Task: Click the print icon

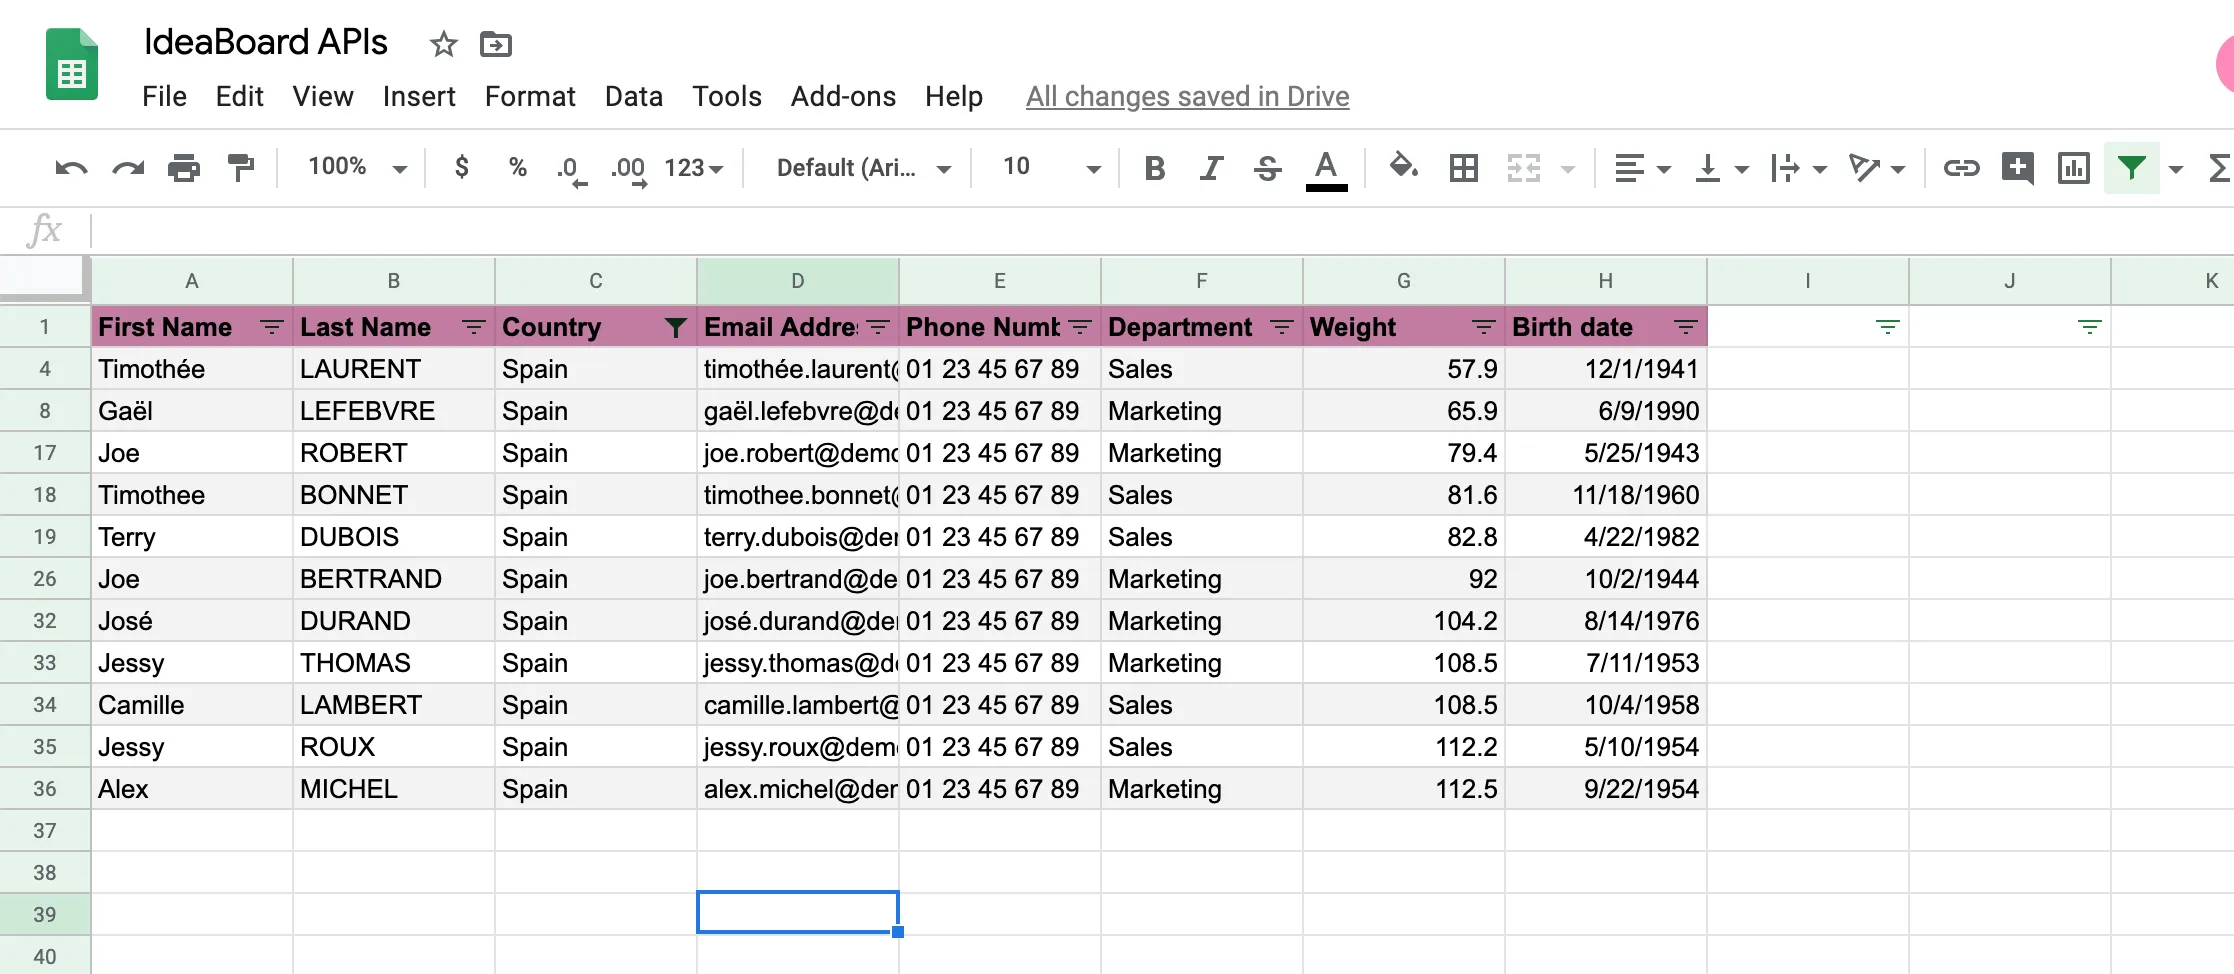Action: coord(184,168)
